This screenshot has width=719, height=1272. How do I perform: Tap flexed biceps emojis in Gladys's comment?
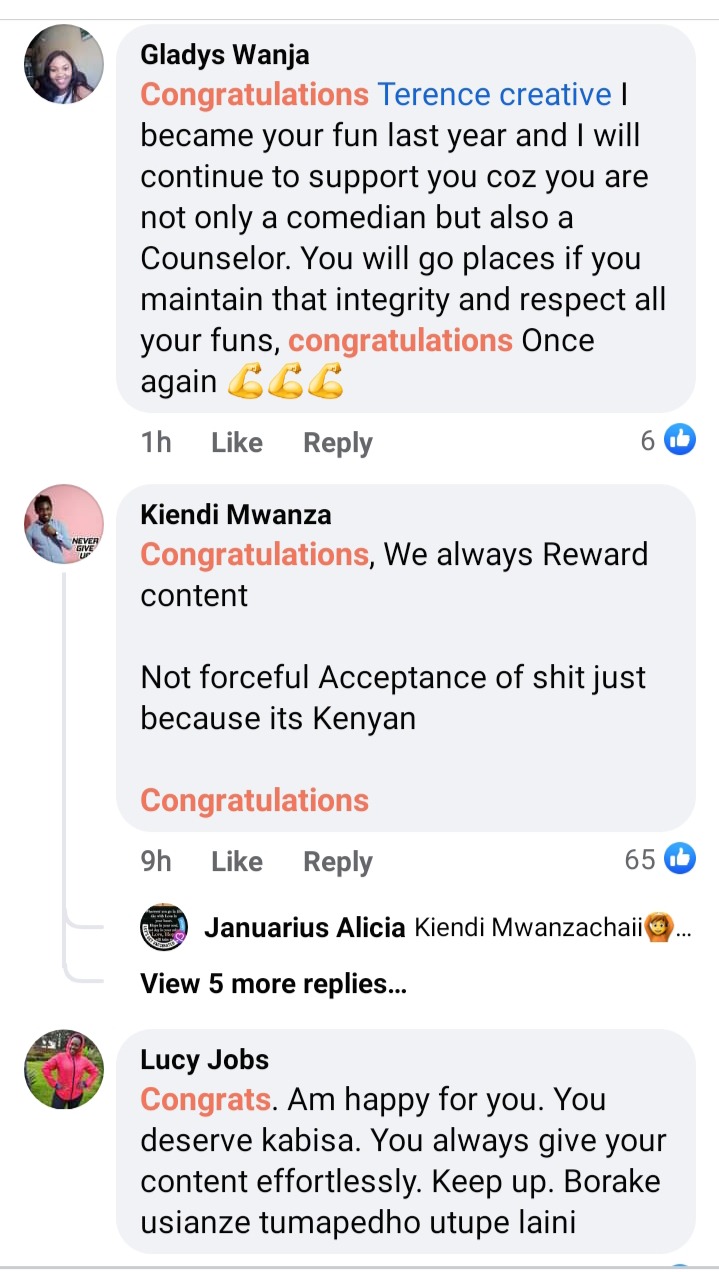285,382
